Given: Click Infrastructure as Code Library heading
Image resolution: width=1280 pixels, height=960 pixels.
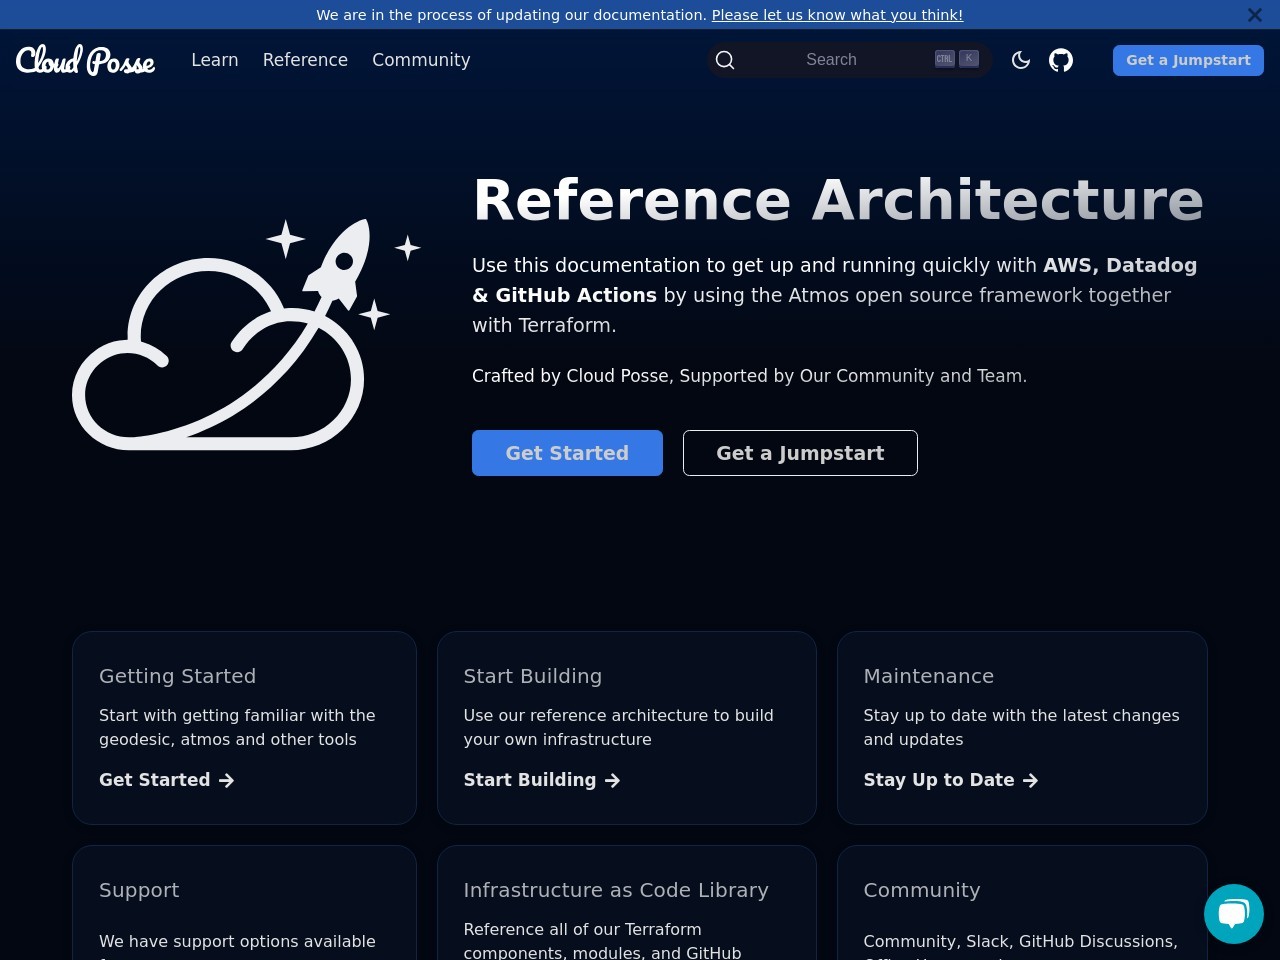Looking at the screenshot, I should point(616,890).
